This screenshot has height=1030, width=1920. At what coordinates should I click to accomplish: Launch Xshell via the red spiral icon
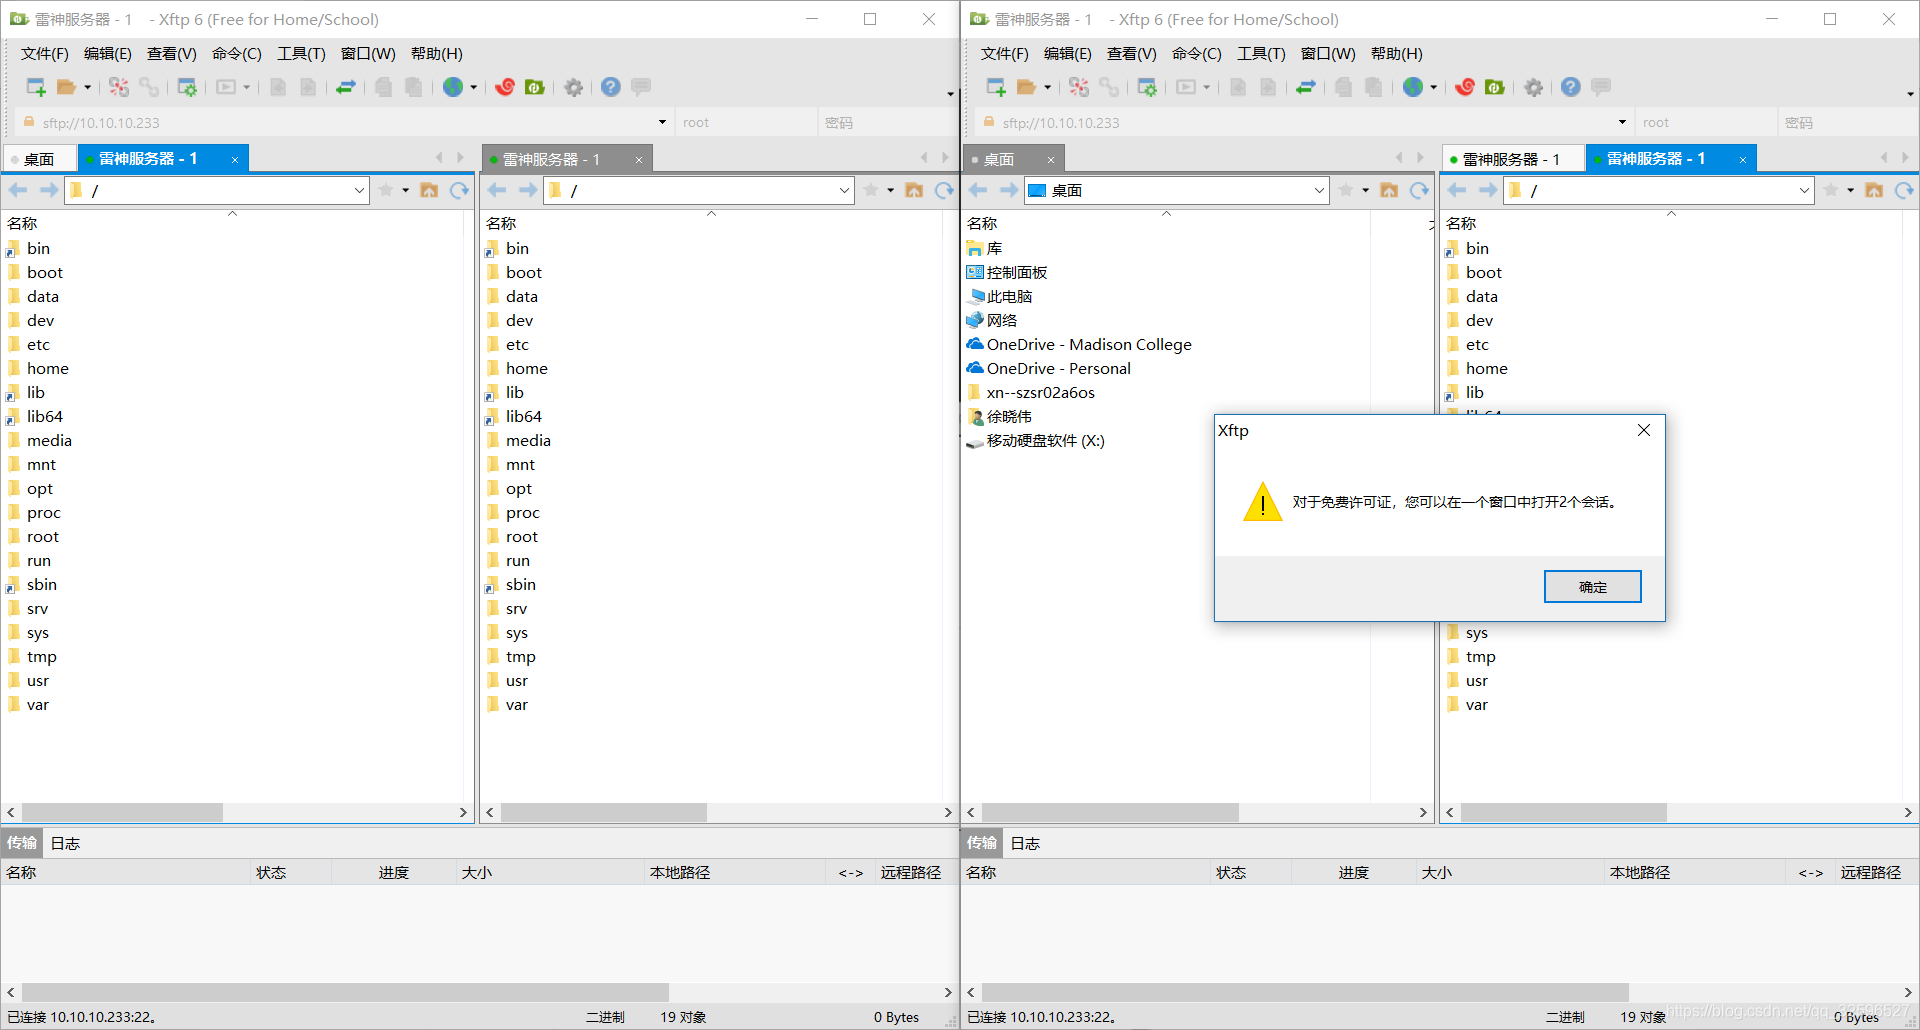click(x=505, y=87)
